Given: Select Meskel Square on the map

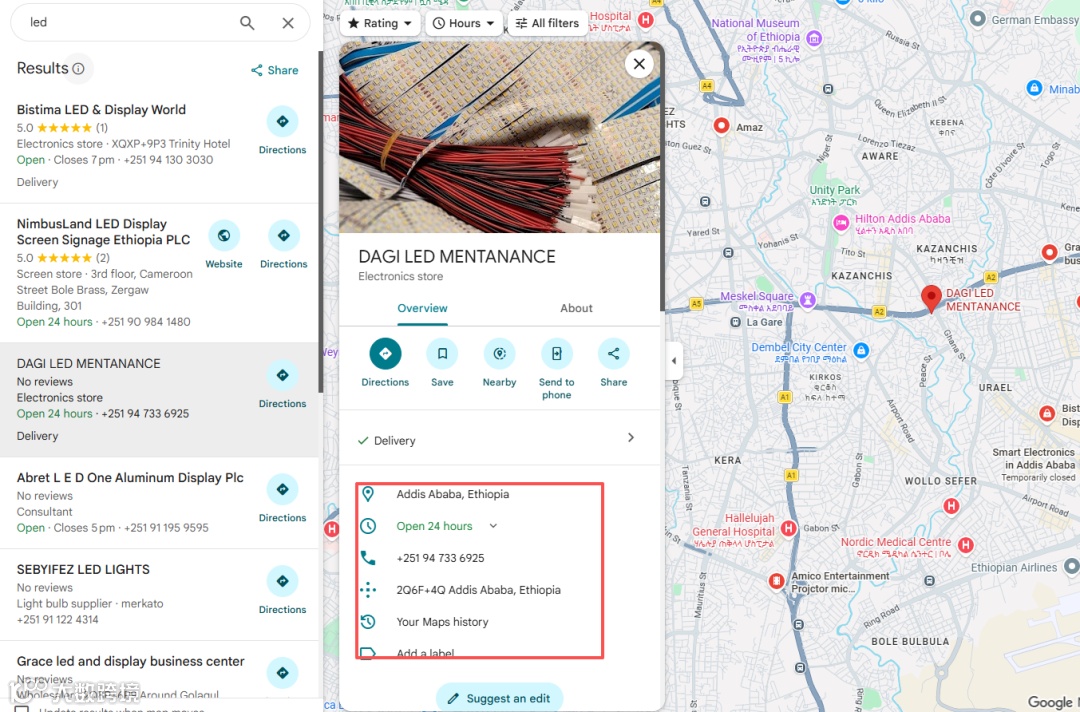Looking at the screenshot, I should click(808, 300).
